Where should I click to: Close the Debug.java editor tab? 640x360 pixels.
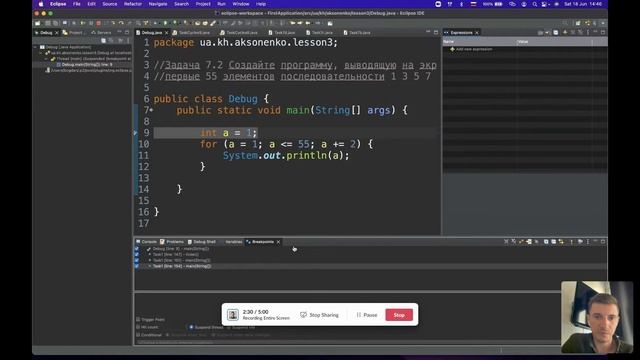pyautogui.click(x=166, y=33)
